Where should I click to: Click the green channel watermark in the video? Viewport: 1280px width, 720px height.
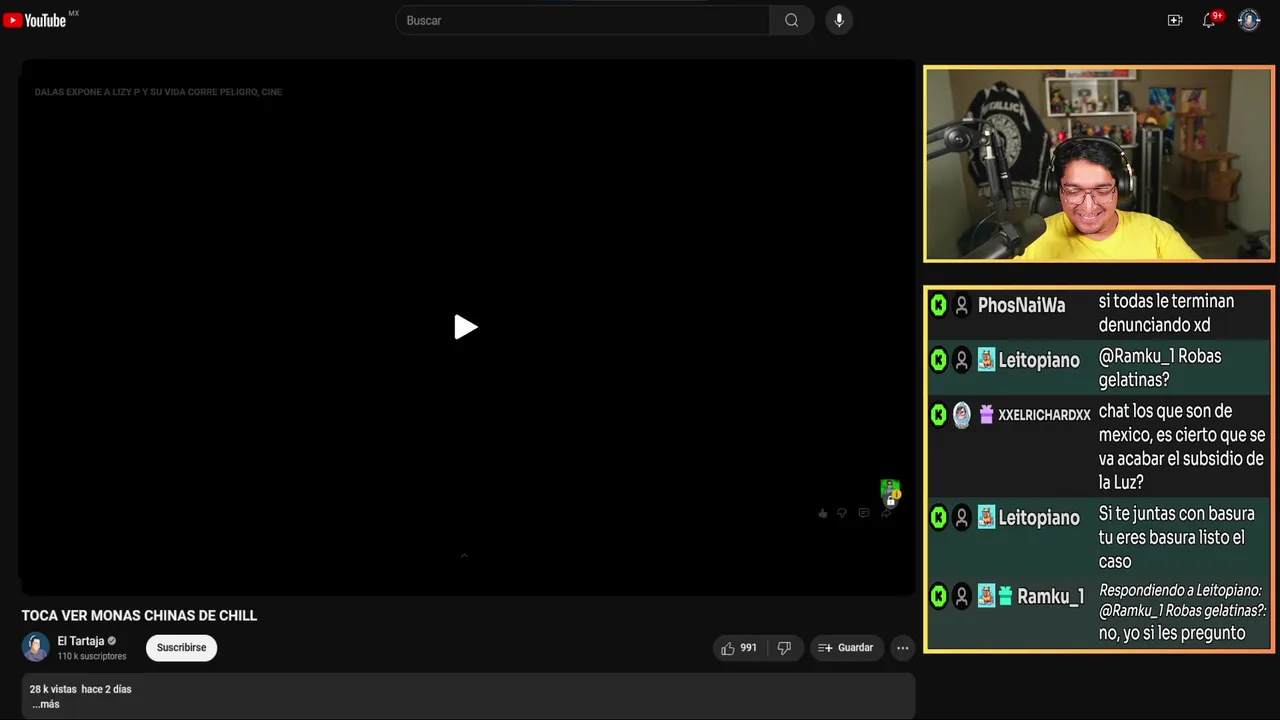click(890, 491)
